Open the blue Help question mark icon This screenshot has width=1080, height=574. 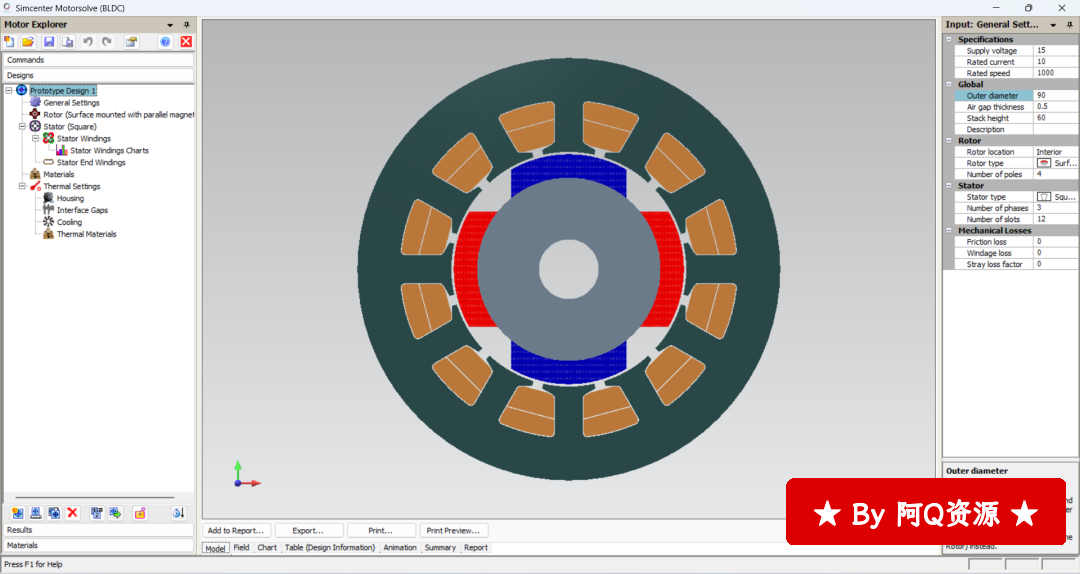165,42
